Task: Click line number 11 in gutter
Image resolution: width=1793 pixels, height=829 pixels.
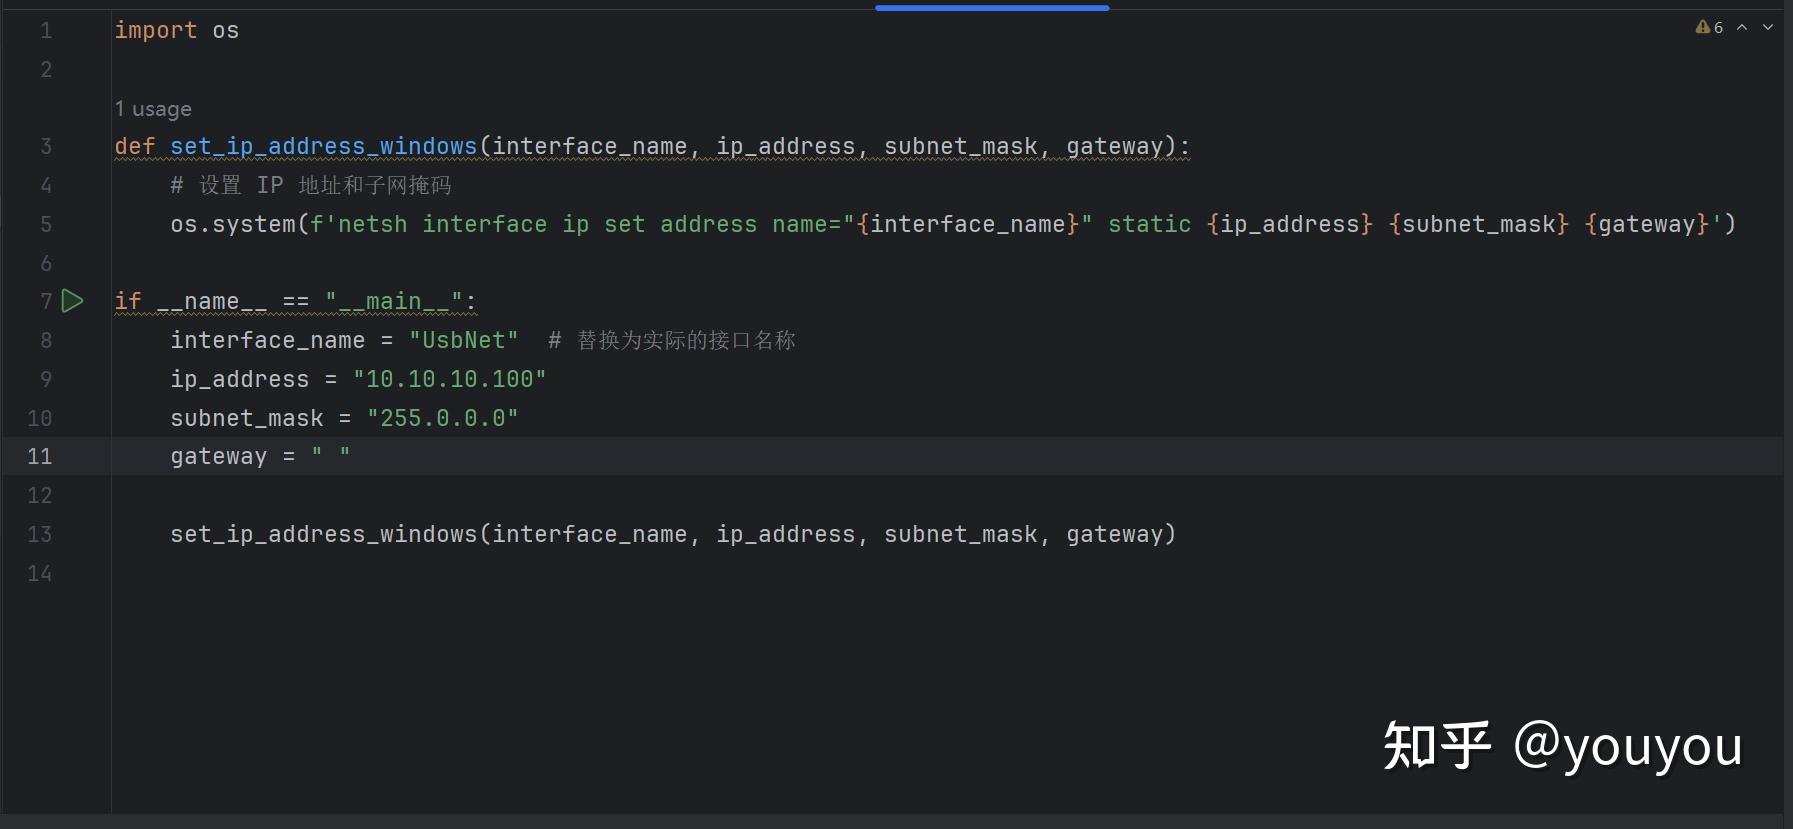Action: [x=39, y=457]
